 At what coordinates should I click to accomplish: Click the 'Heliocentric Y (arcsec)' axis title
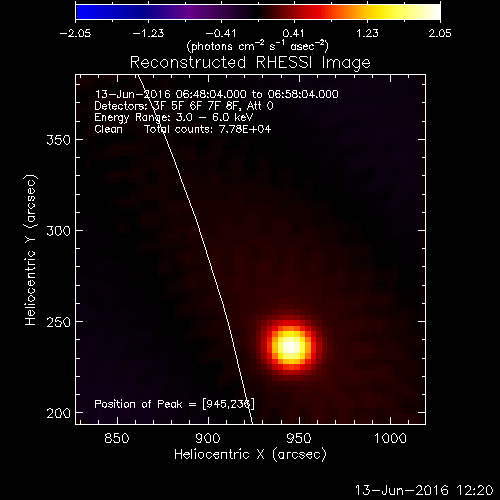pos(30,250)
